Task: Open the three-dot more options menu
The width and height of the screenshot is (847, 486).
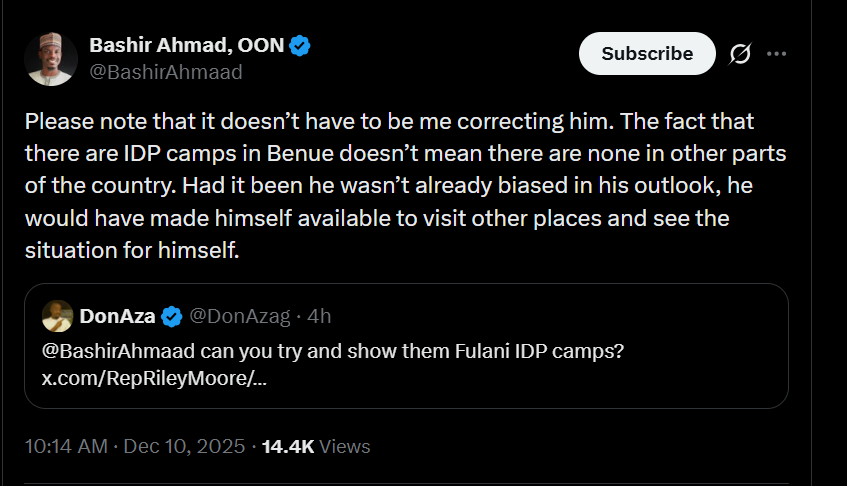Action: [776, 54]
